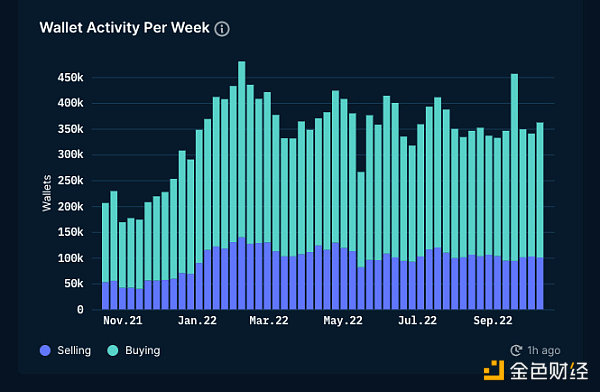Screen dimensions: 600x392
Task: Select the tall spike bar after Sep.22
Action: (514, 191)
